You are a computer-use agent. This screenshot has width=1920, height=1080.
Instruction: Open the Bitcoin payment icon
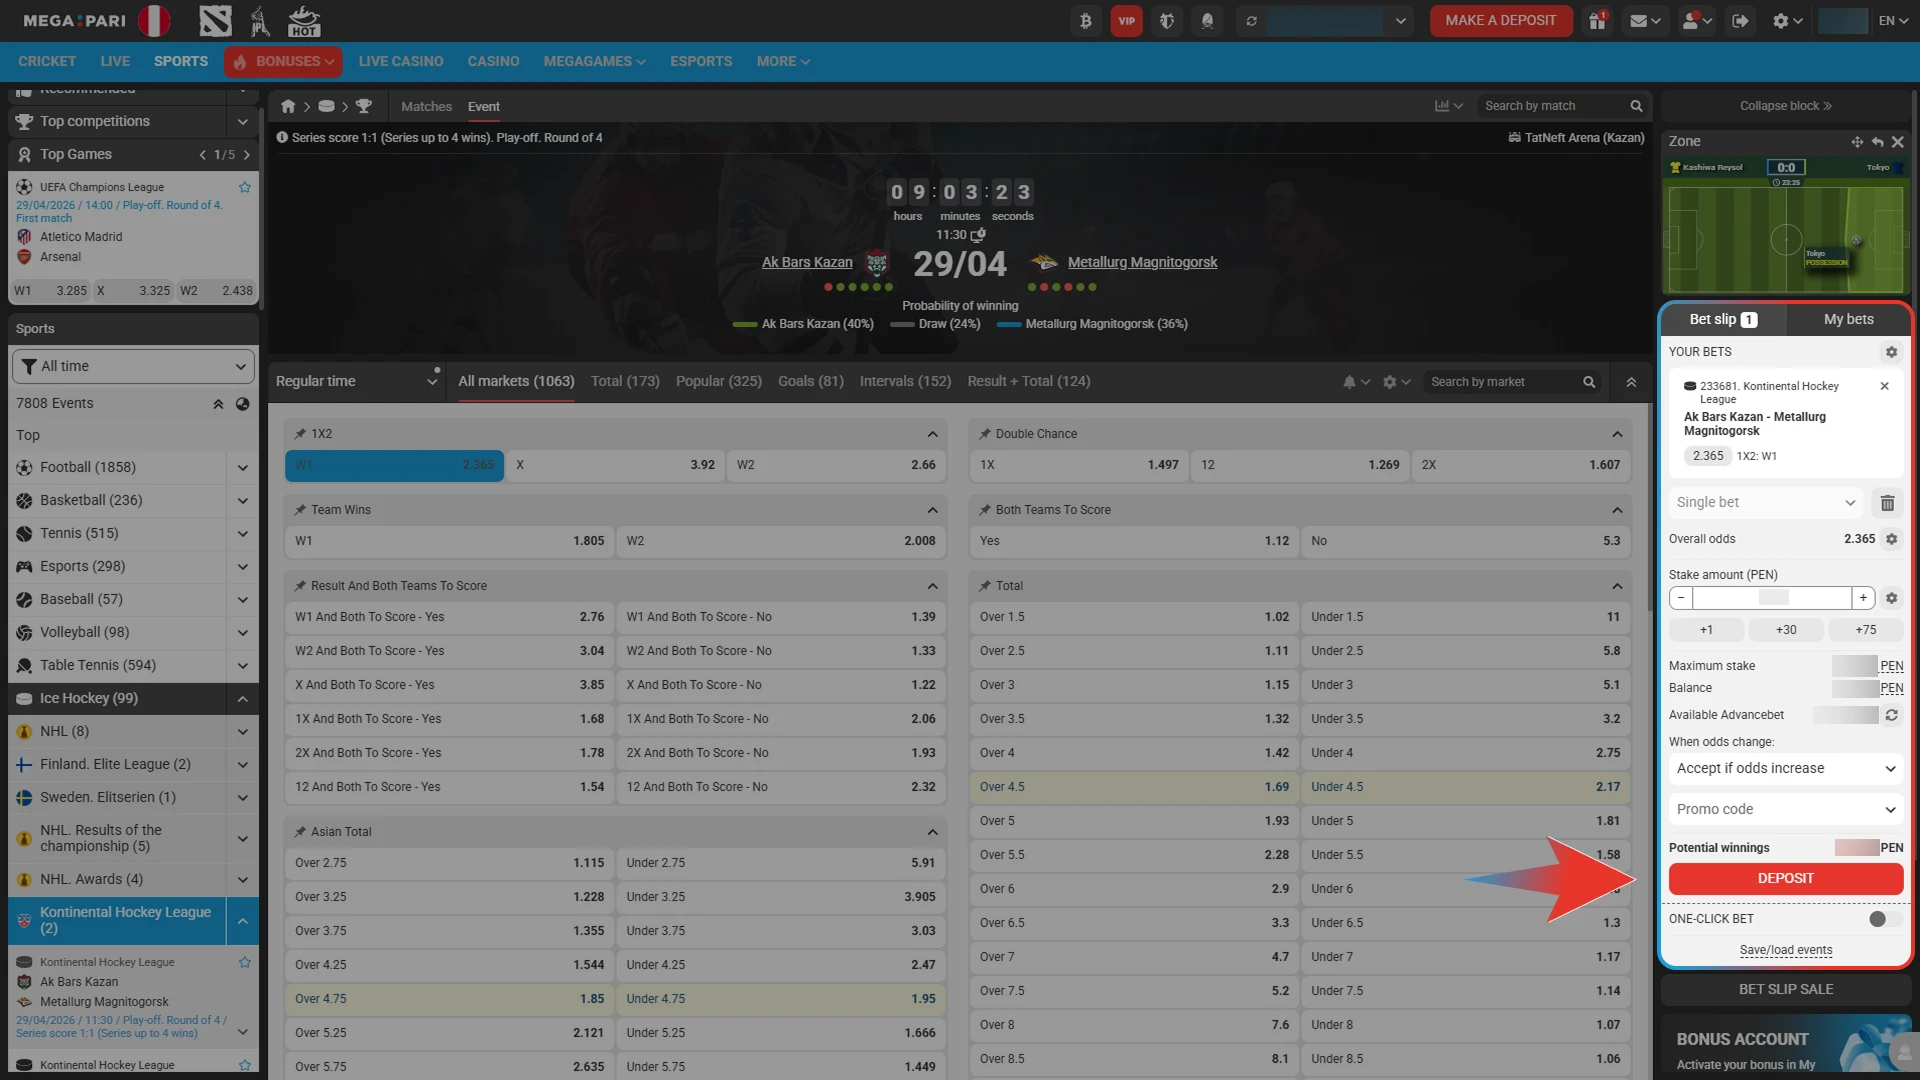point(1086,21)
